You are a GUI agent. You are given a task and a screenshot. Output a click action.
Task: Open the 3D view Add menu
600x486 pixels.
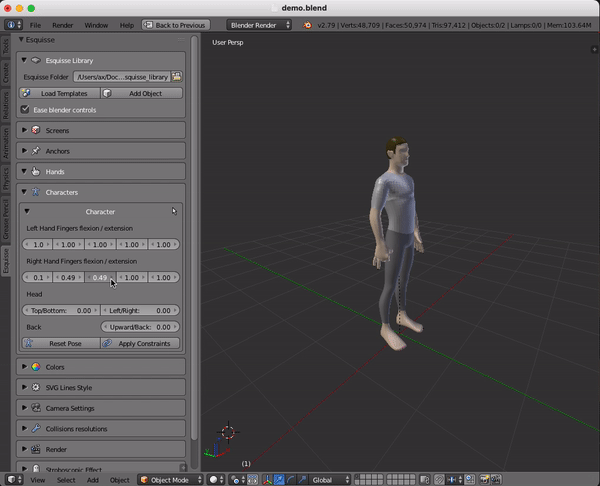[93, 480]
